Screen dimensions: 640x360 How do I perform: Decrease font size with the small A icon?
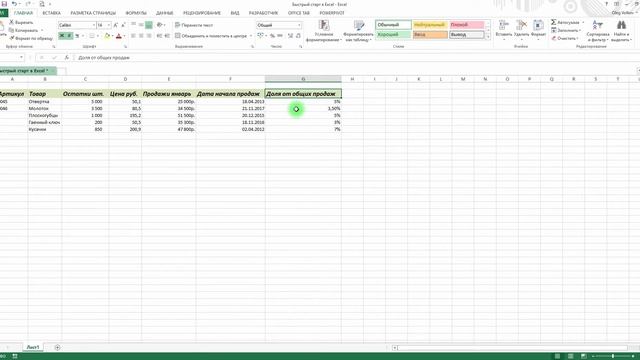click(x=123, y=25)
